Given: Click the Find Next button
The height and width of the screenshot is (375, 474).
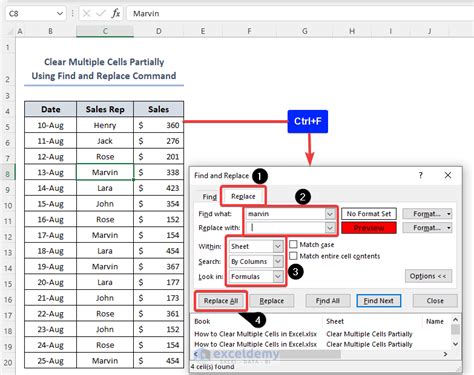Looking at the screenshot, I should coord(378,301).
